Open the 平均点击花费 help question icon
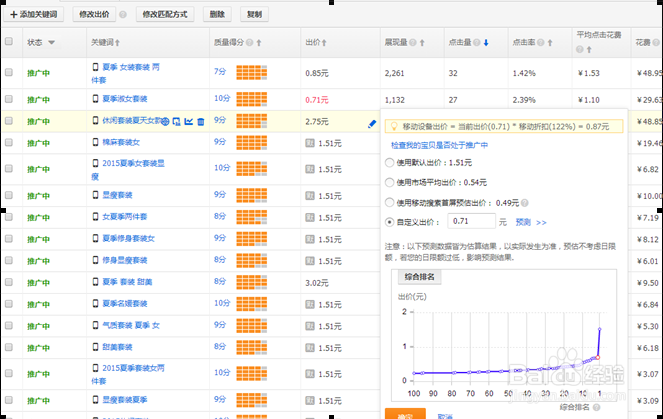The height and width of the screenshot is (419, 663). pos(580,49)
